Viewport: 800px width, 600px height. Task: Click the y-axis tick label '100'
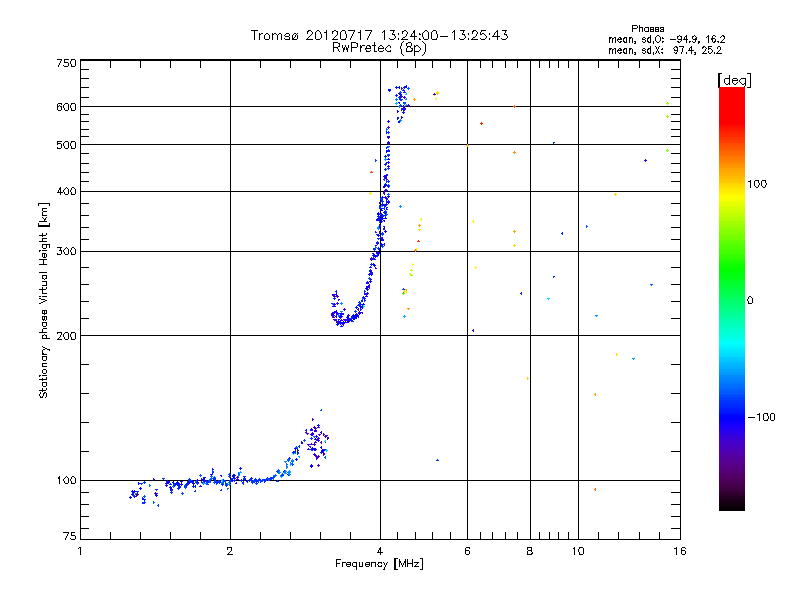(x=66, y=481)
